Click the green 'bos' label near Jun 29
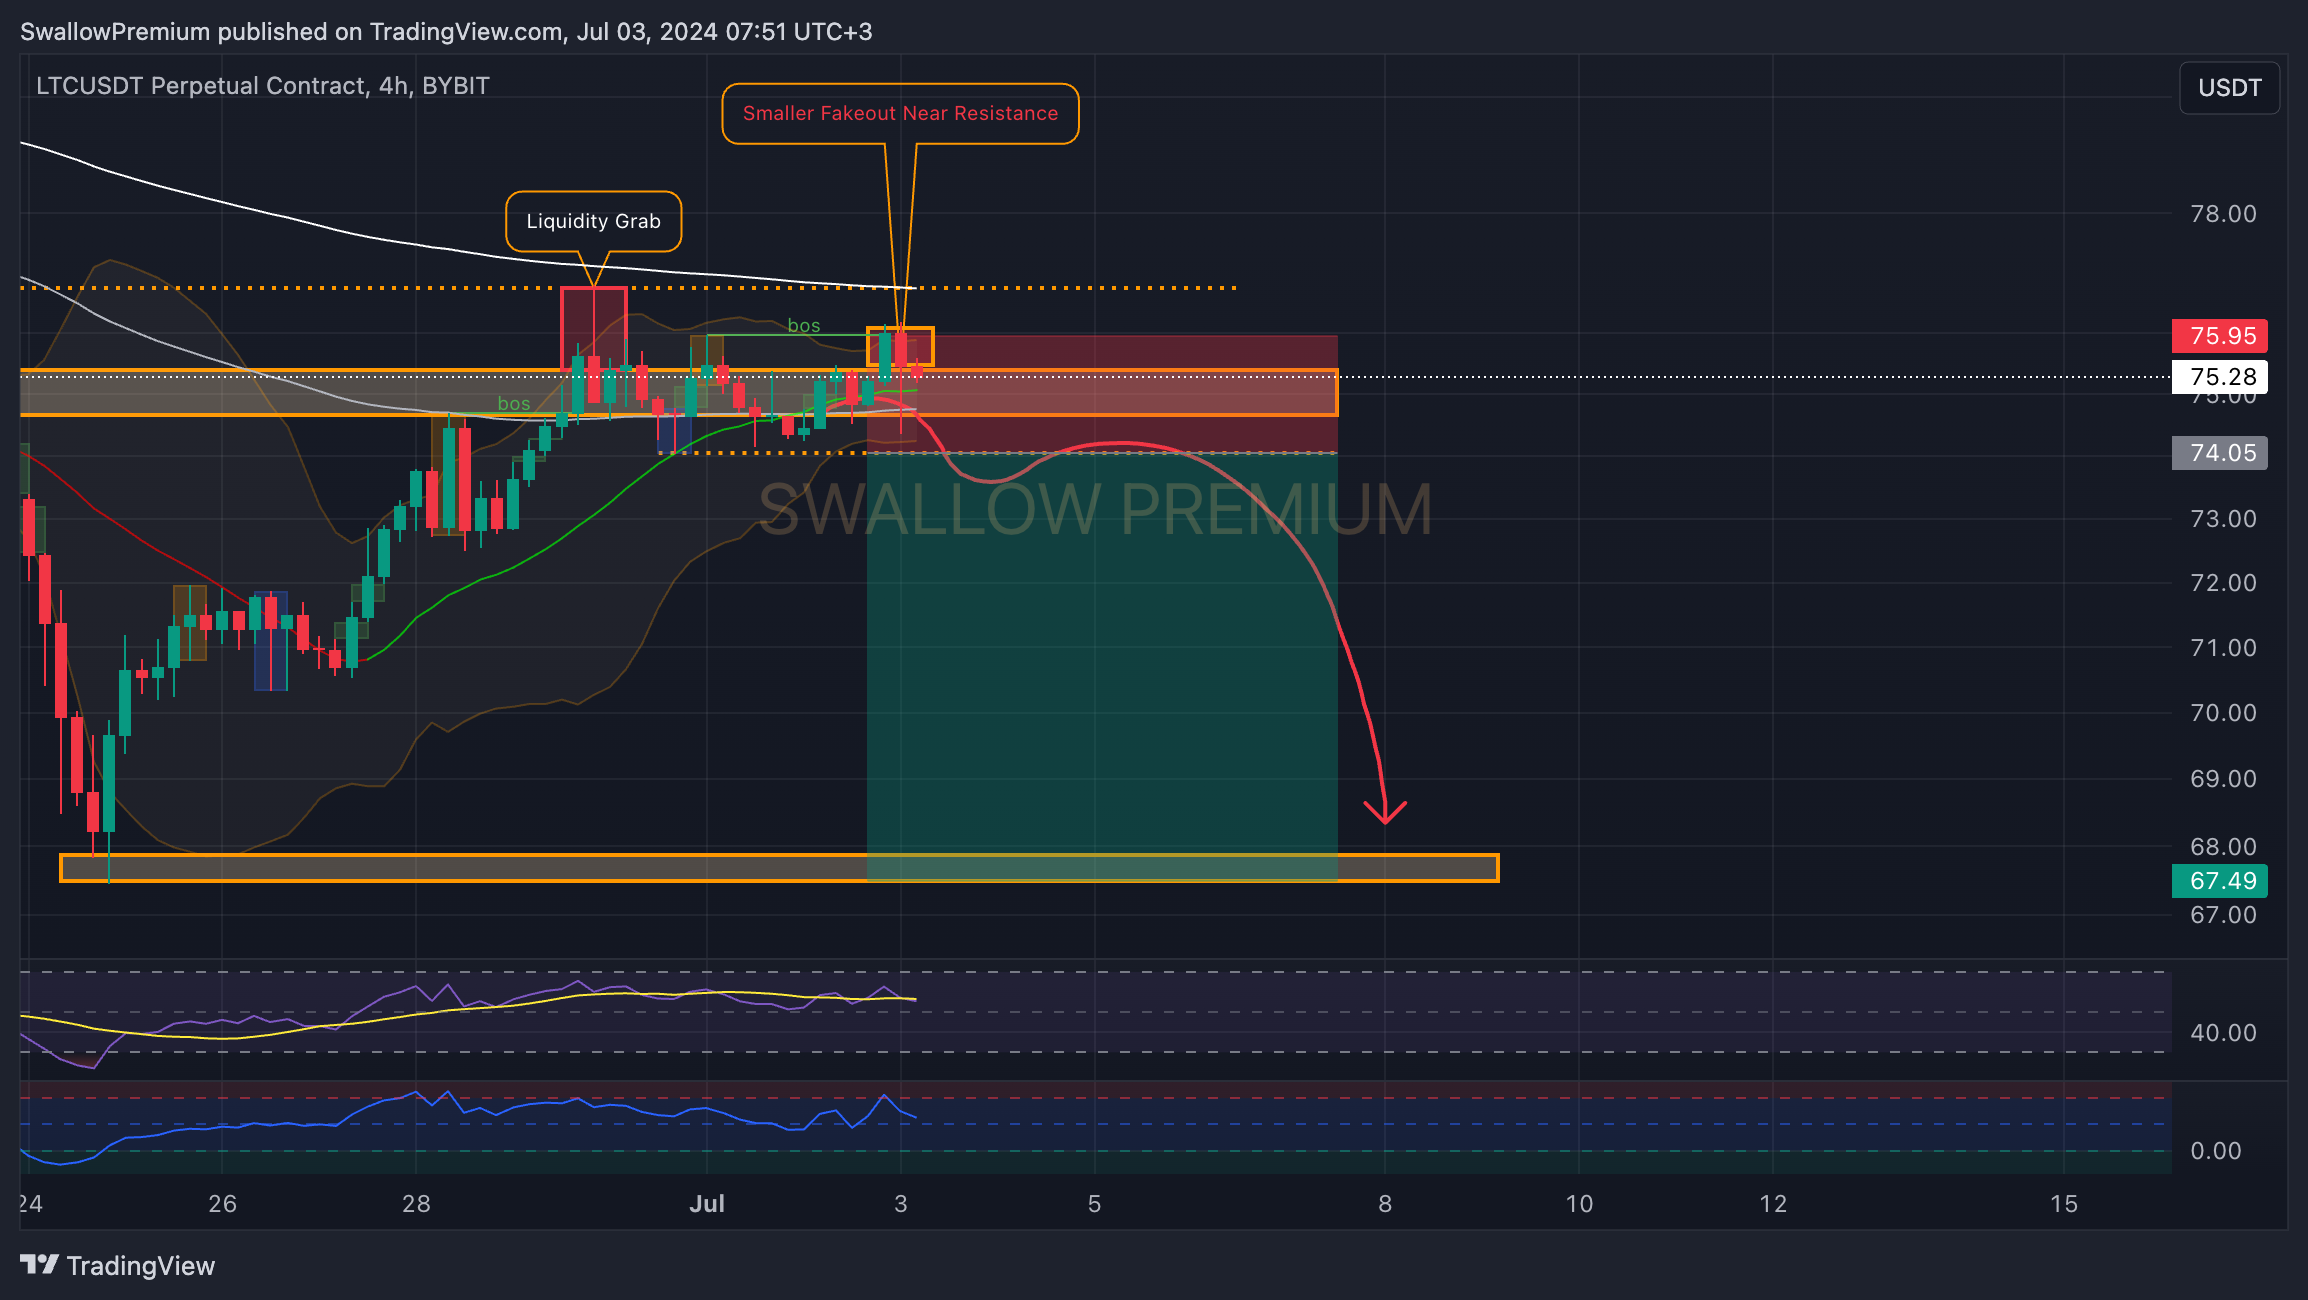Screen dimensions: 2308x1300 click(x=514, y=404)
